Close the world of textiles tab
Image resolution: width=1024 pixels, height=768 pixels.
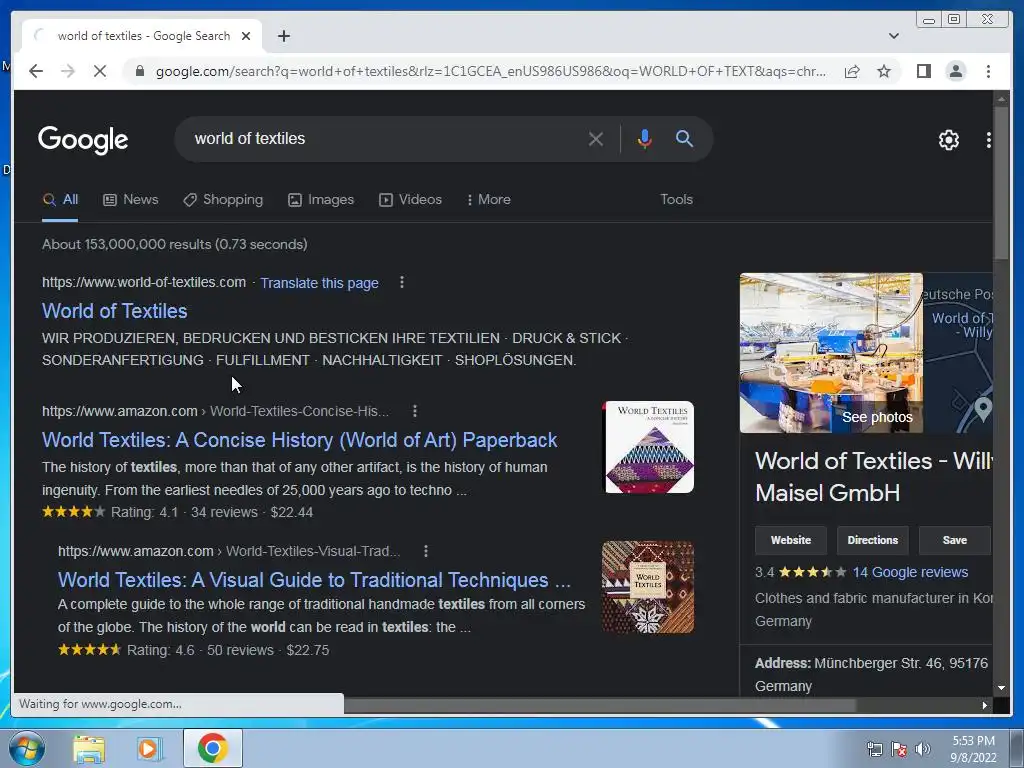(246, 36)
